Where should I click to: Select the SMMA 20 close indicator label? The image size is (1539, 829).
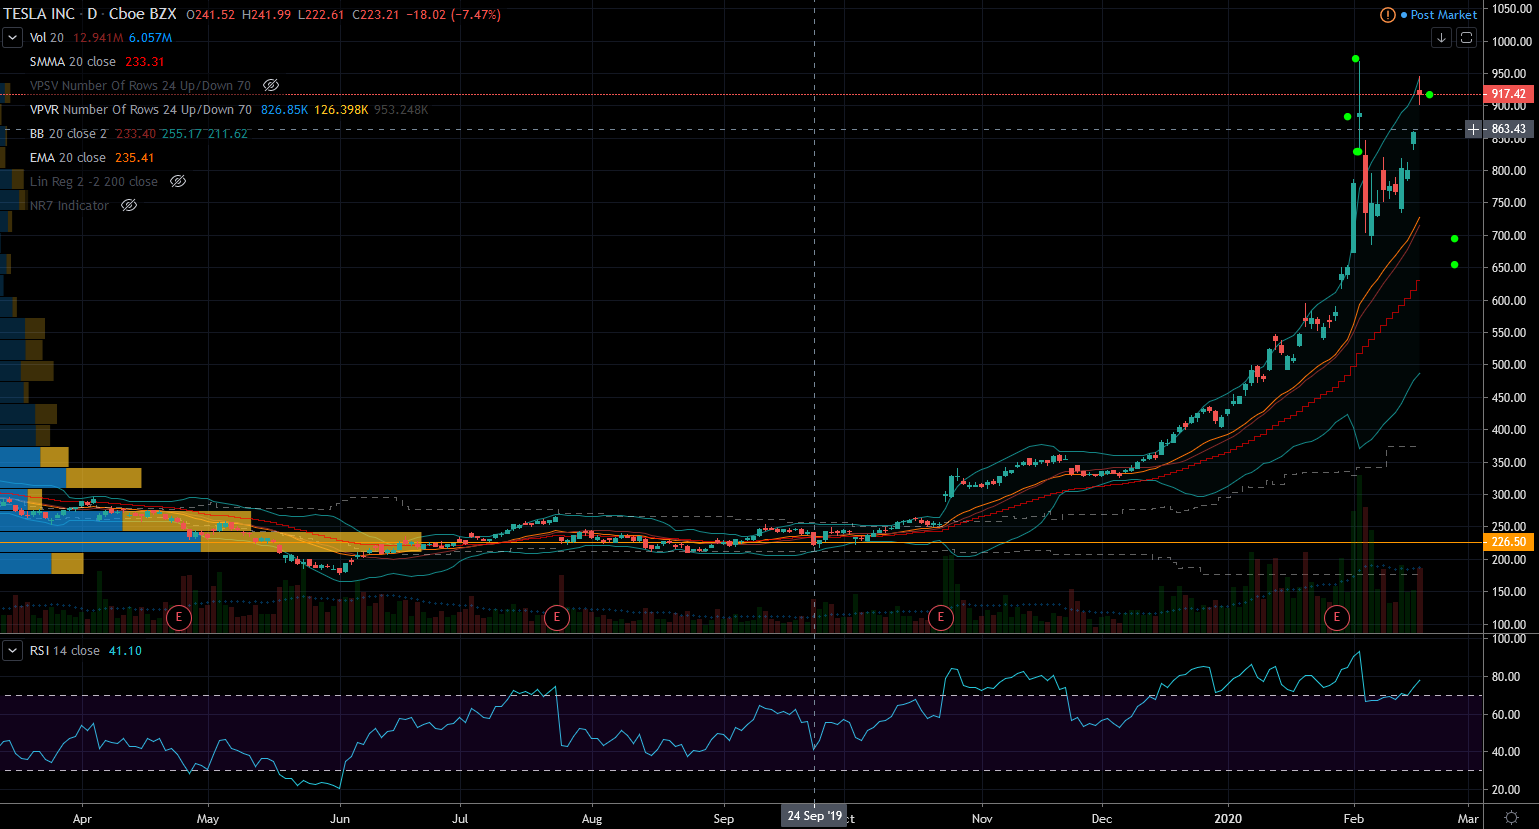pyautogui.click(x=73, y=62)
